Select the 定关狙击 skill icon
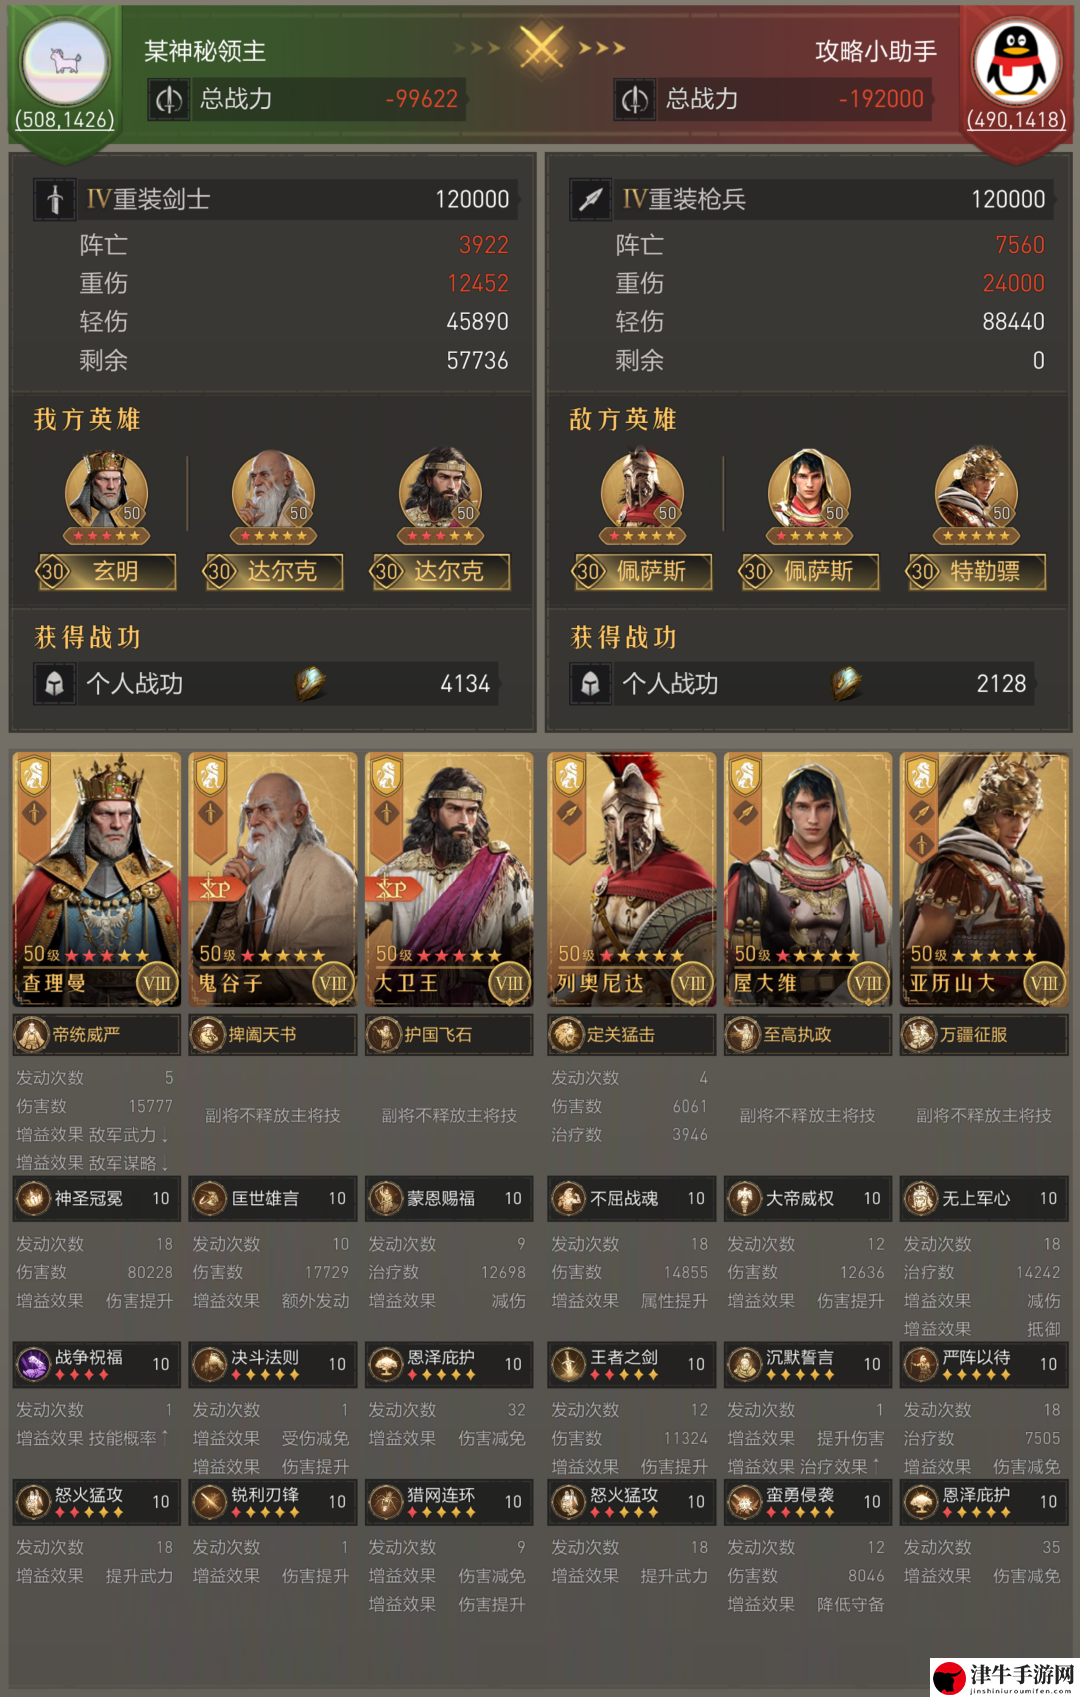1080x1697 pixels. click(567, 1034)
